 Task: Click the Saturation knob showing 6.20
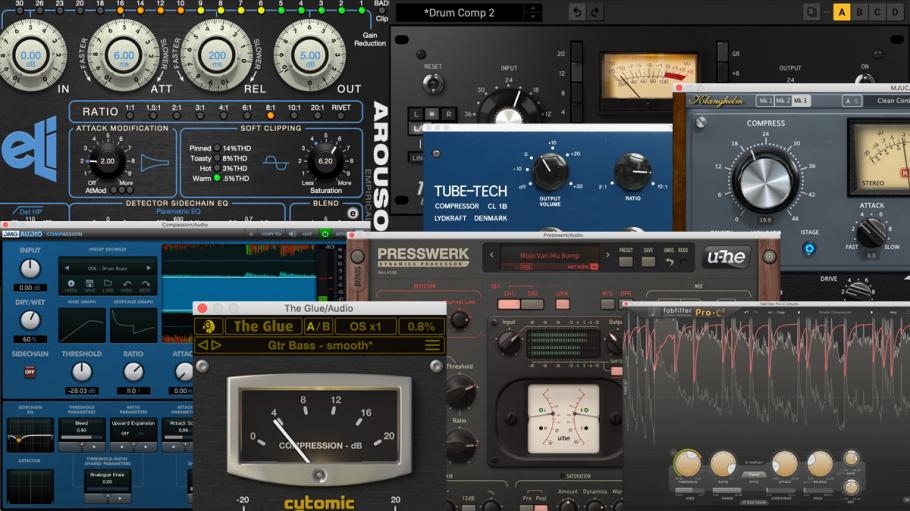click(325, 161)
